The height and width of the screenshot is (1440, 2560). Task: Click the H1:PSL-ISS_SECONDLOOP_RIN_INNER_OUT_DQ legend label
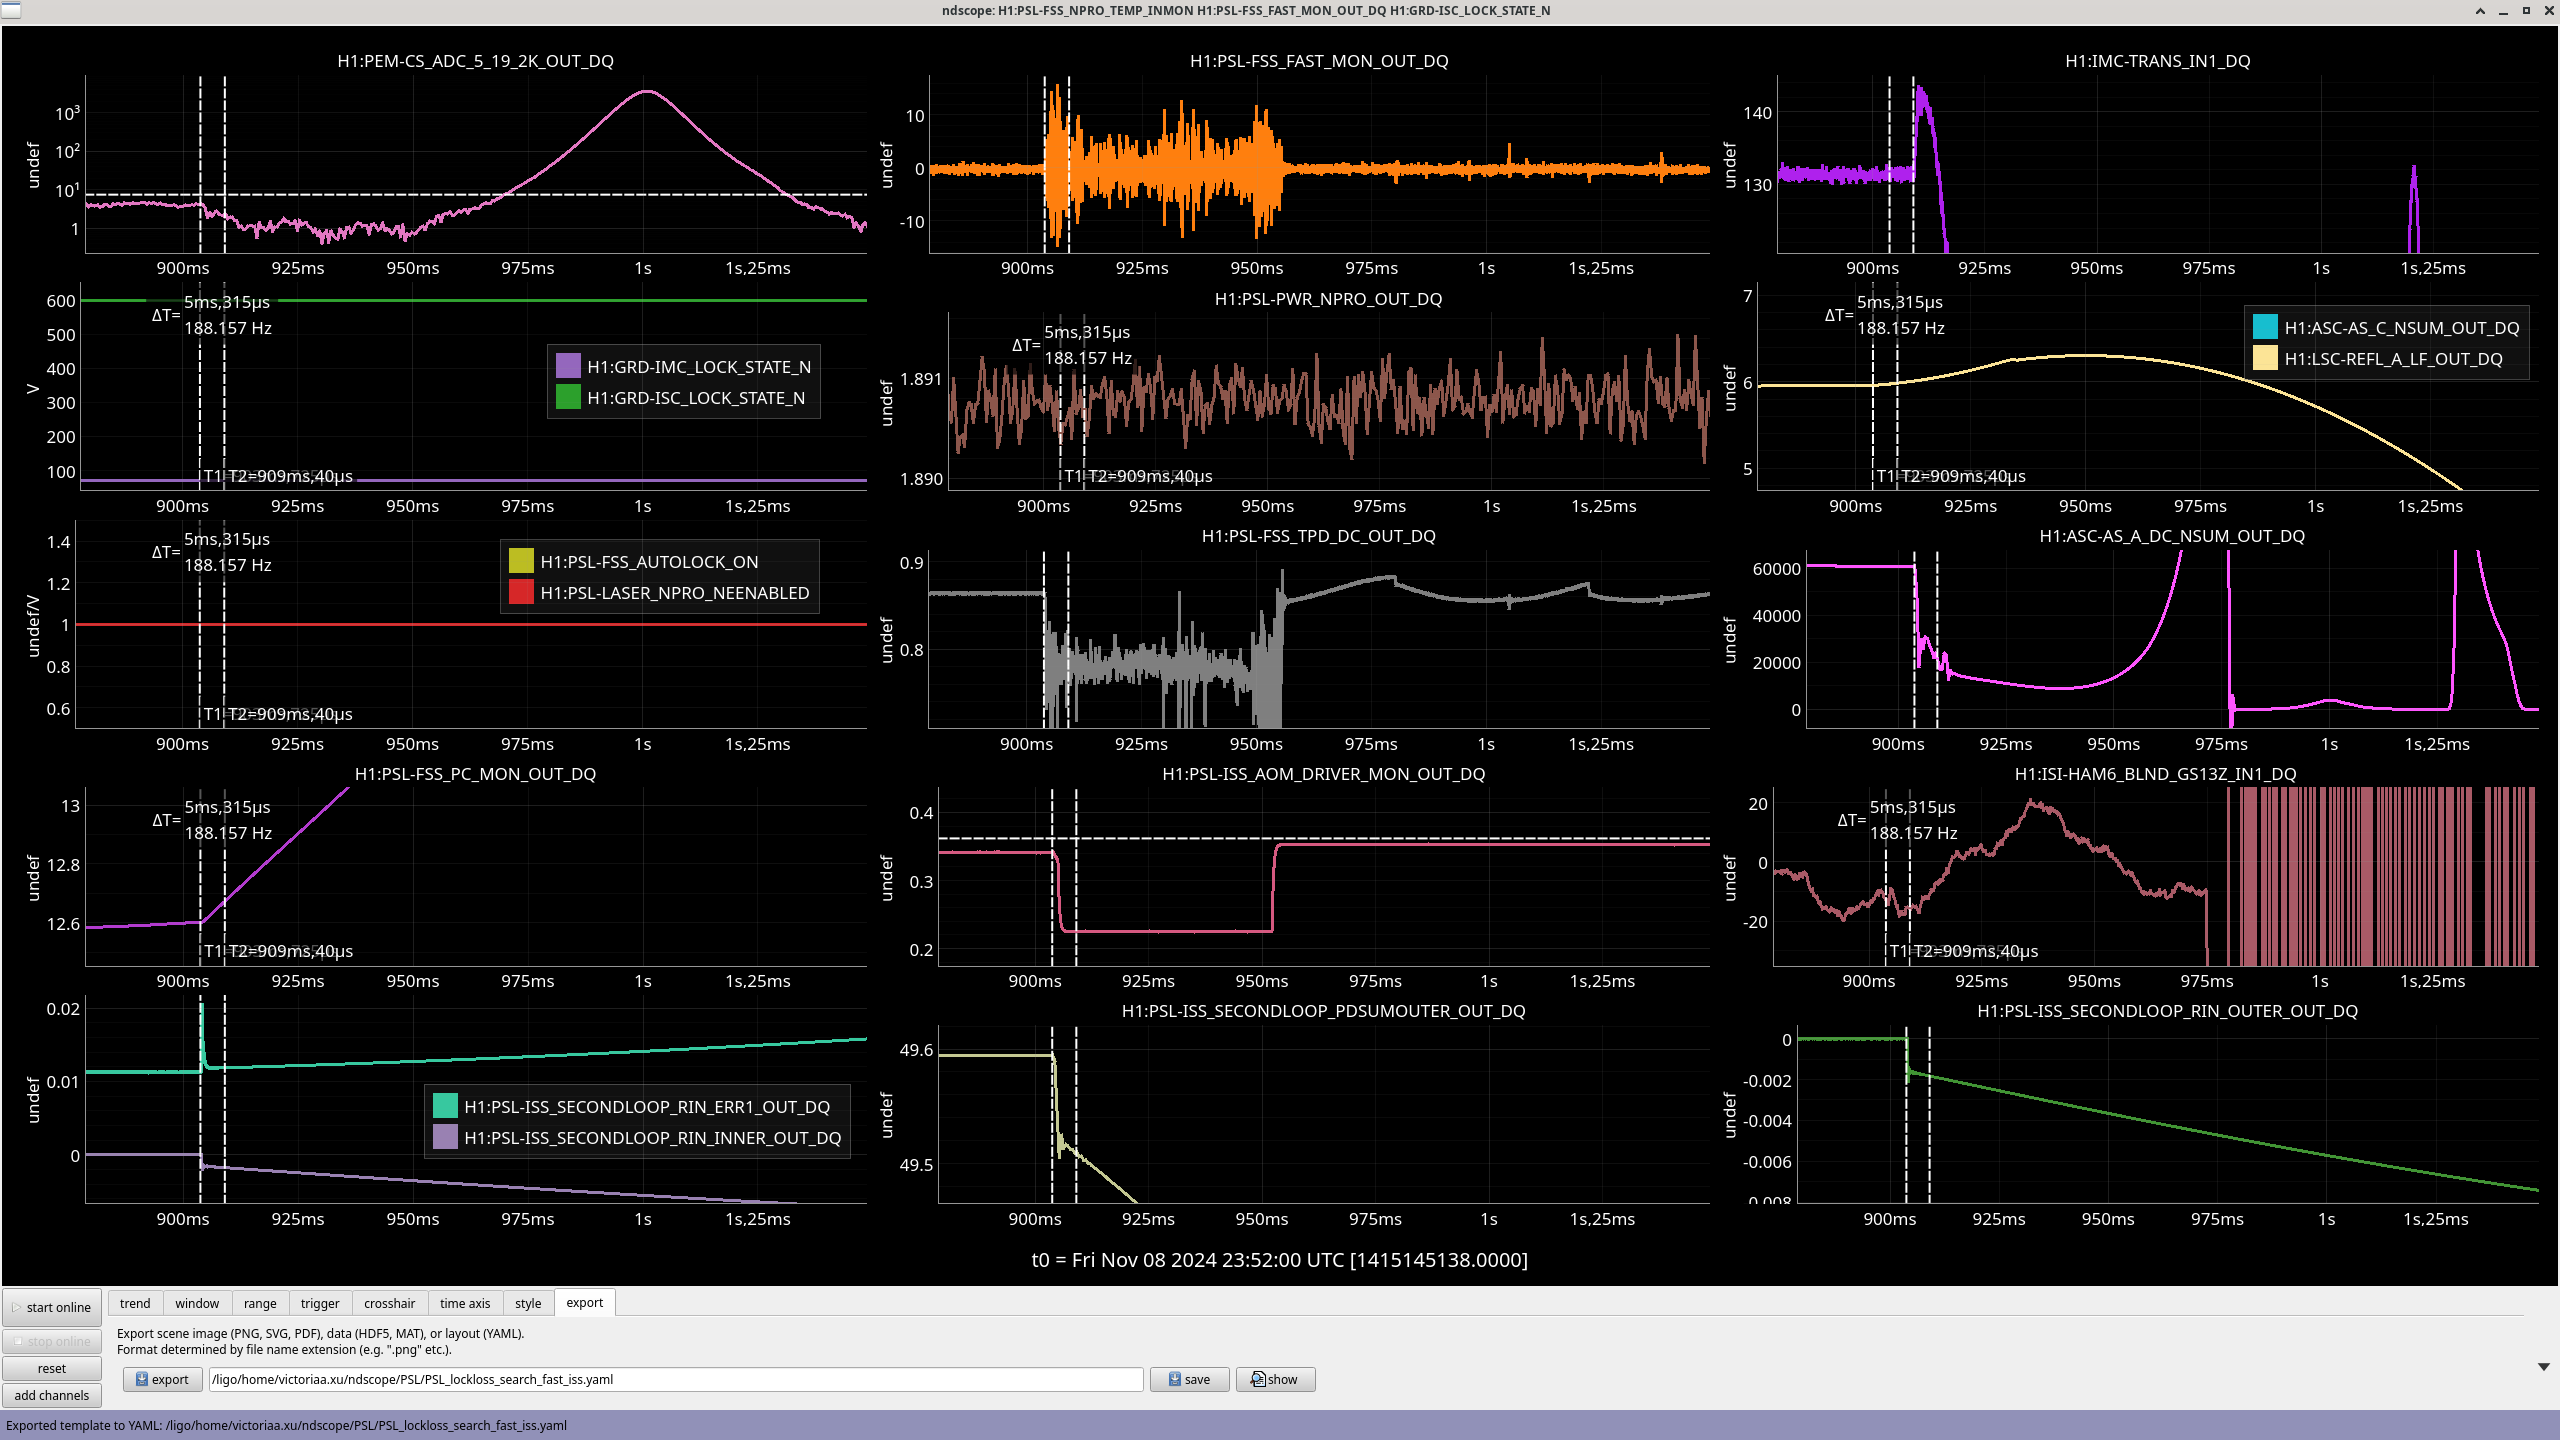tap(652, 1138)
